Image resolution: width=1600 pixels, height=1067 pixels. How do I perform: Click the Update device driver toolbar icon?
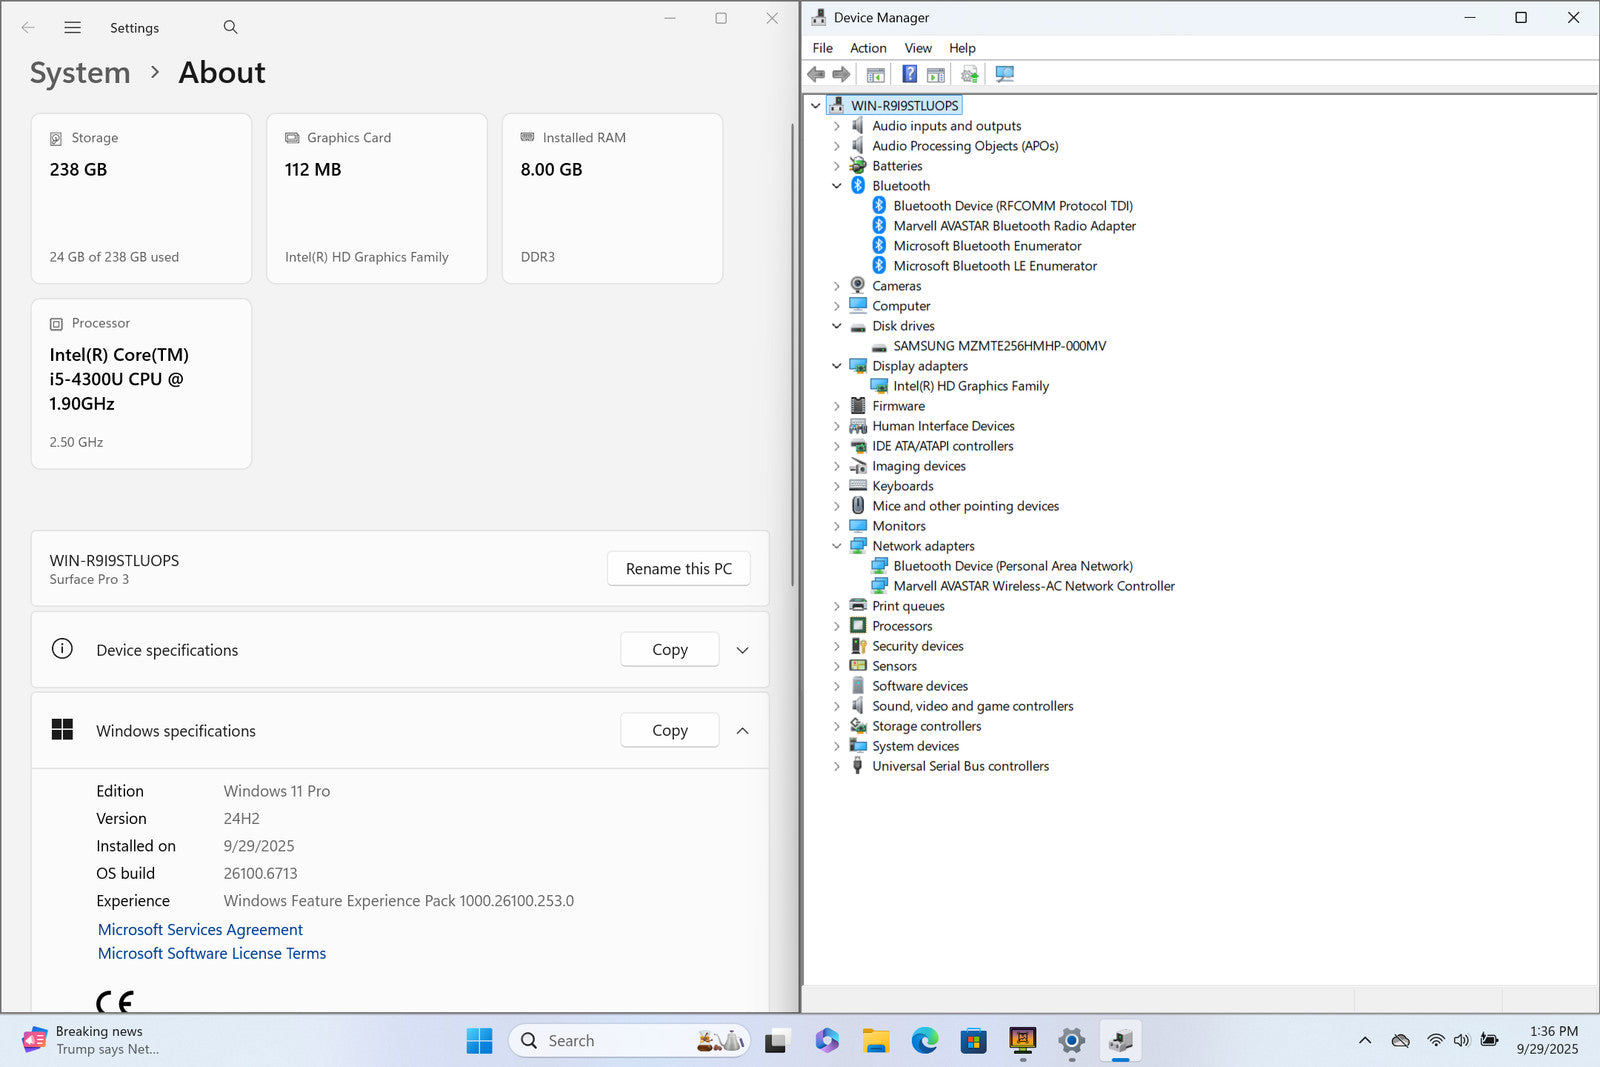pos(969,74)
